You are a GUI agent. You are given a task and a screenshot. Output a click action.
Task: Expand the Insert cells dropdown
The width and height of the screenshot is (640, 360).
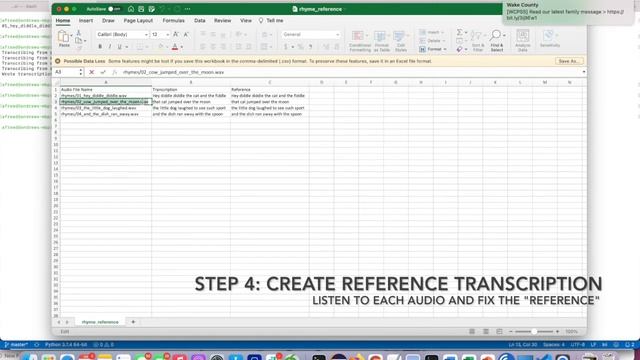(442, 32)
